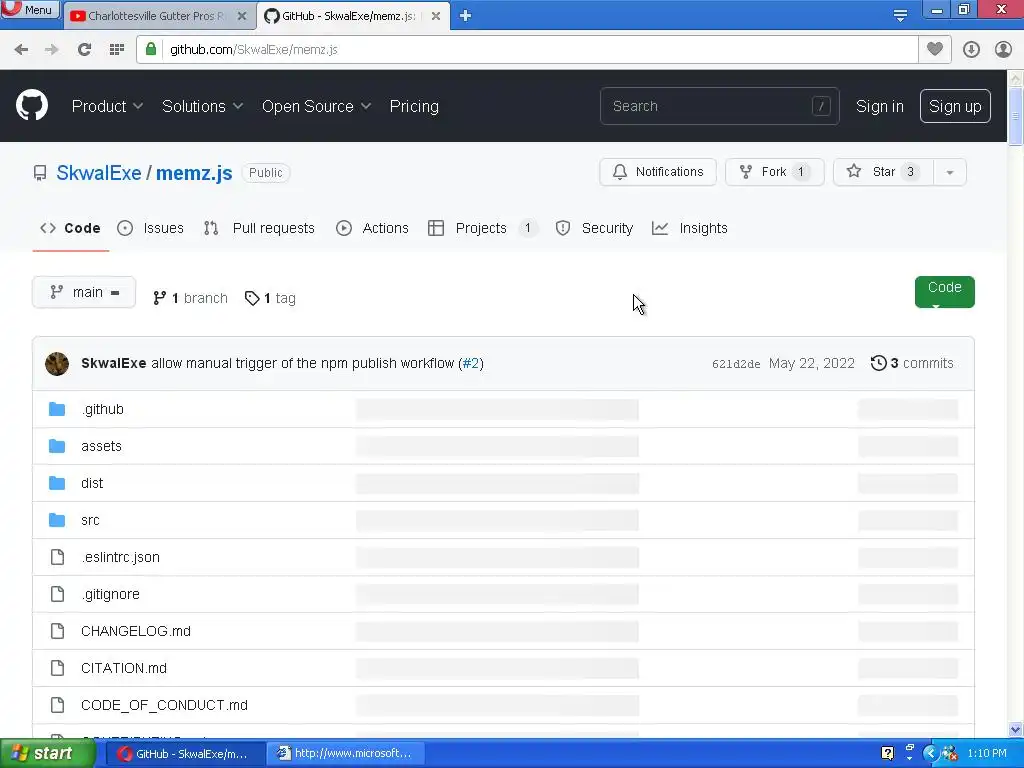Reload the page with refresh icon
This screenshot has width=1024, height=768.
click(x=84, y=50)
